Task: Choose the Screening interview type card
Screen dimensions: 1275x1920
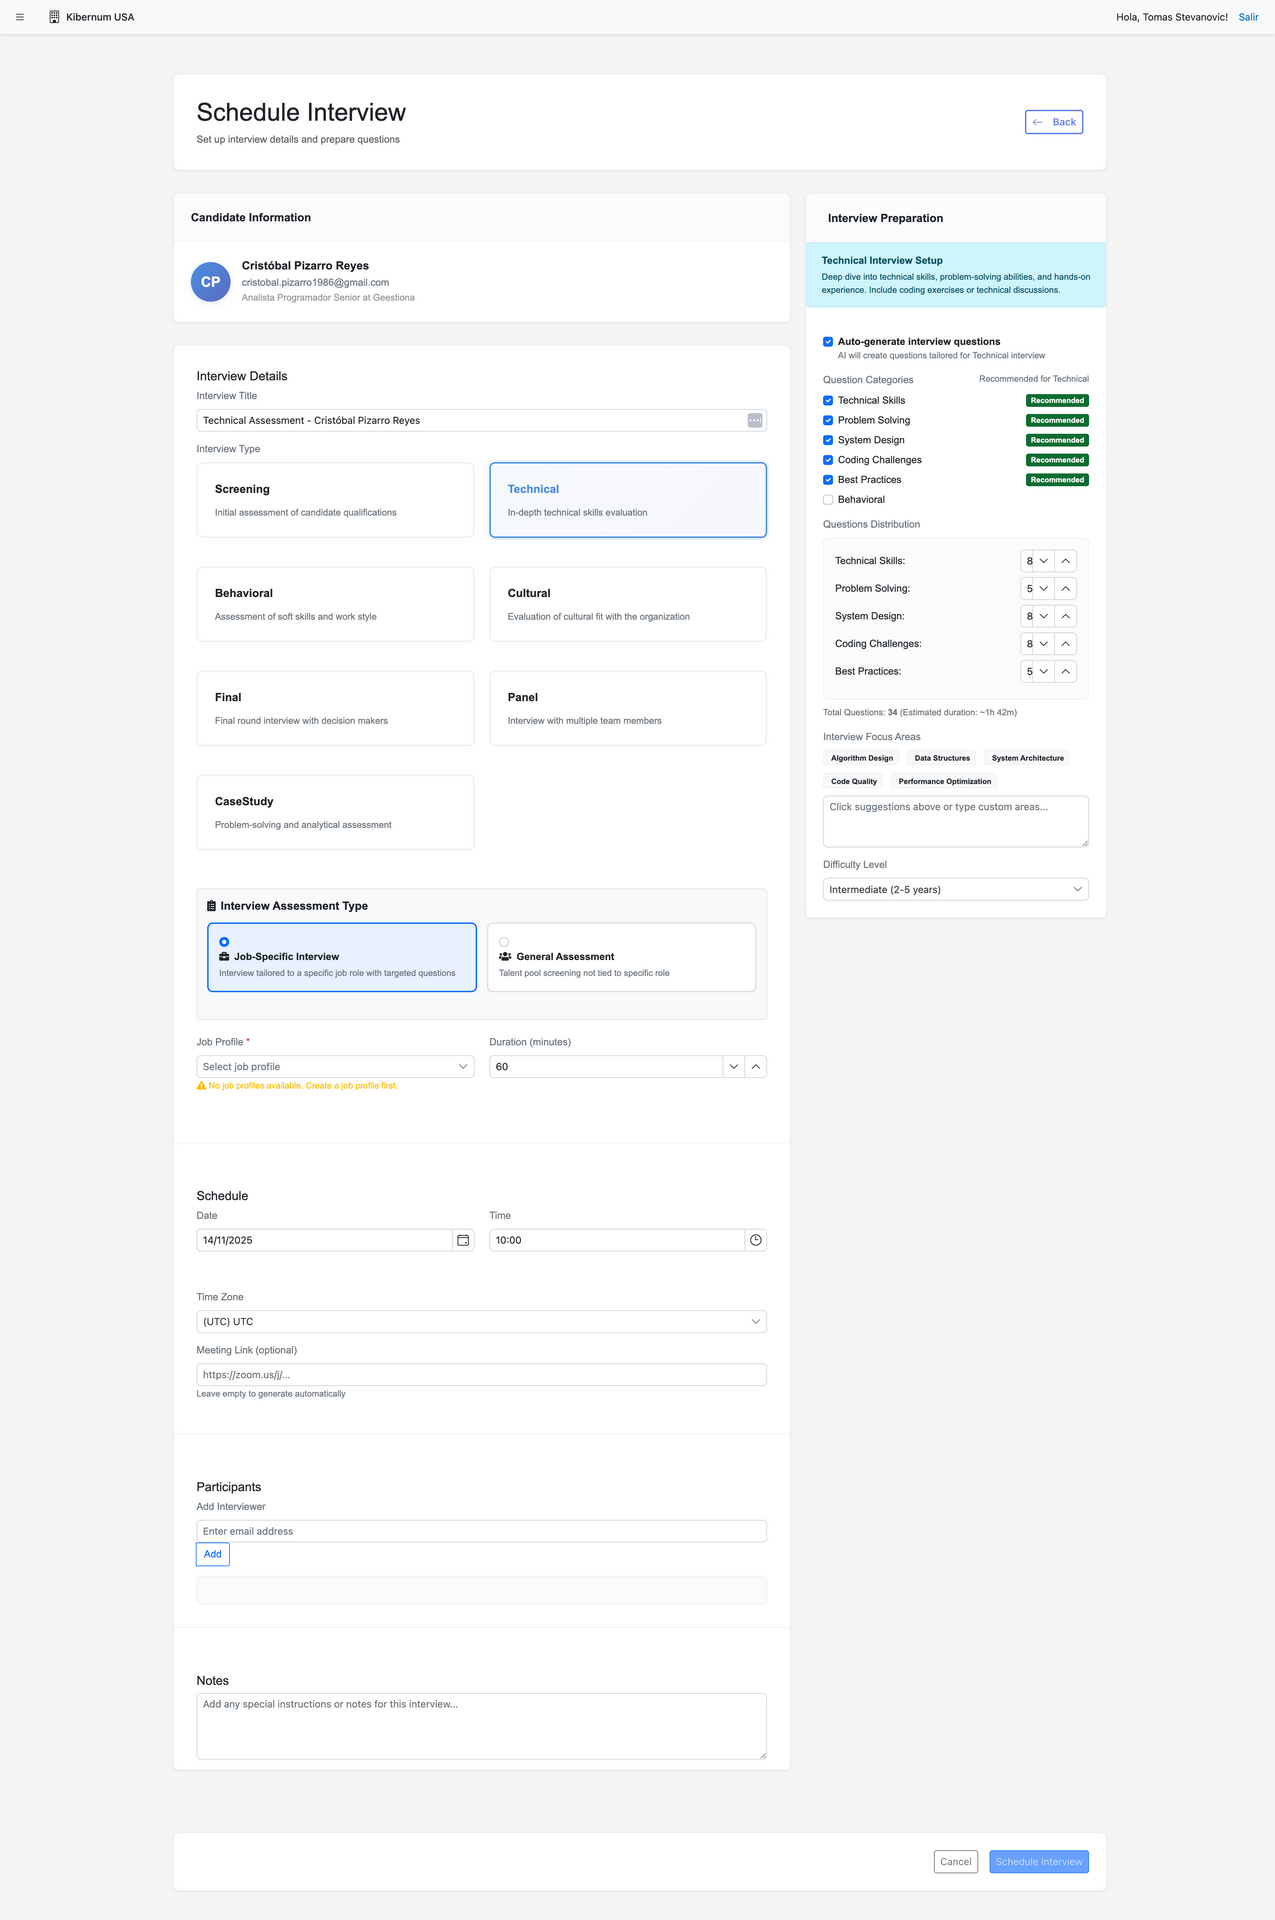Action: coord(335,500)
